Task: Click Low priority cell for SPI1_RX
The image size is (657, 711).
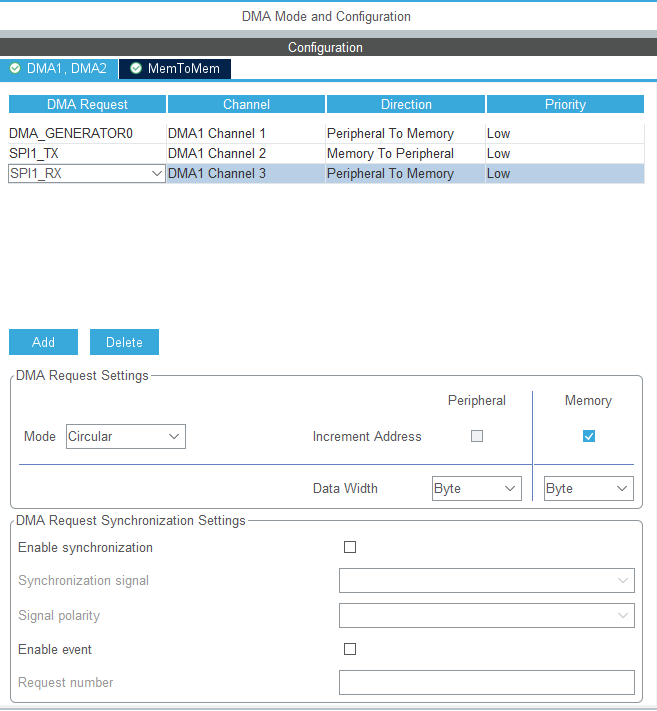Action: [x=565, y=174]
